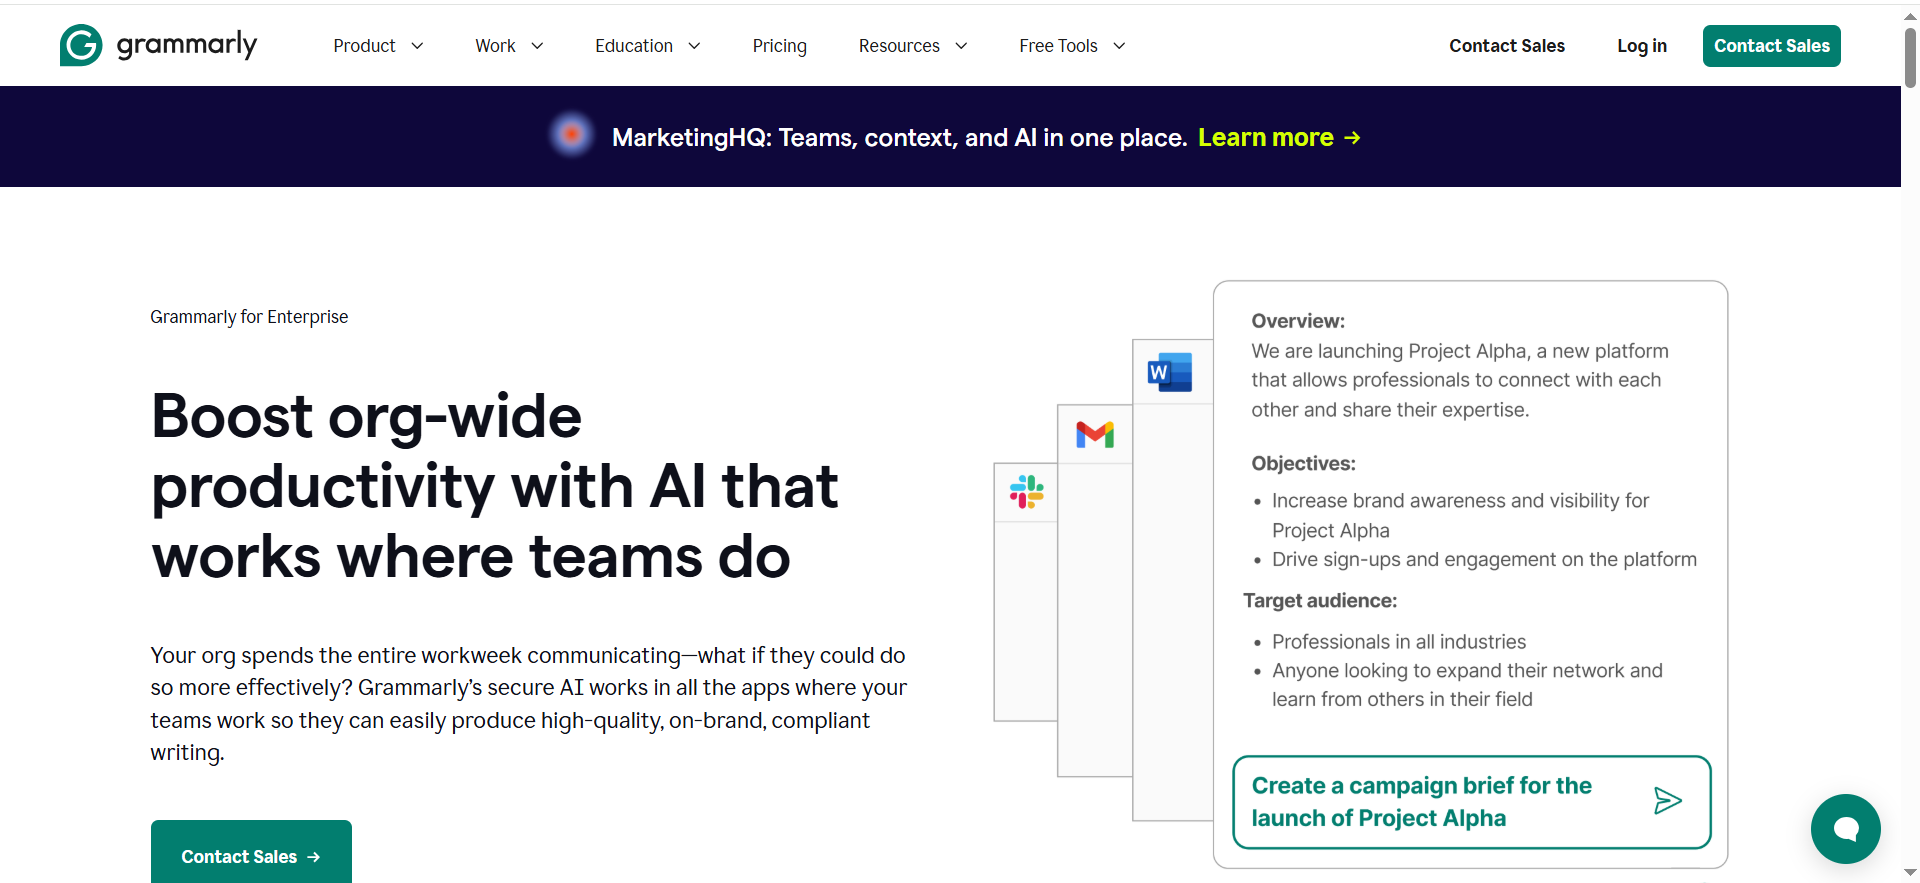Viewport: 1920px width, 883px height.
Task: Click the Grammarly logo icon
Action: pos(81,45)
